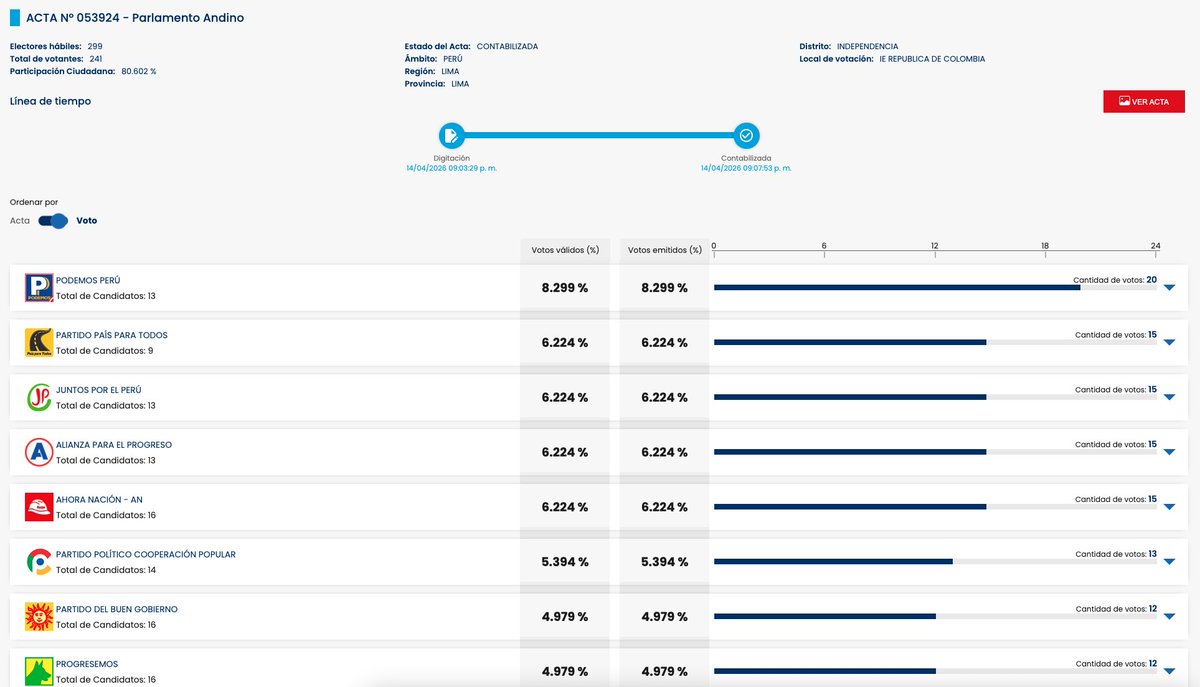Click the ALIANZA PARA EL PROGRESO name

click(114, 445)
